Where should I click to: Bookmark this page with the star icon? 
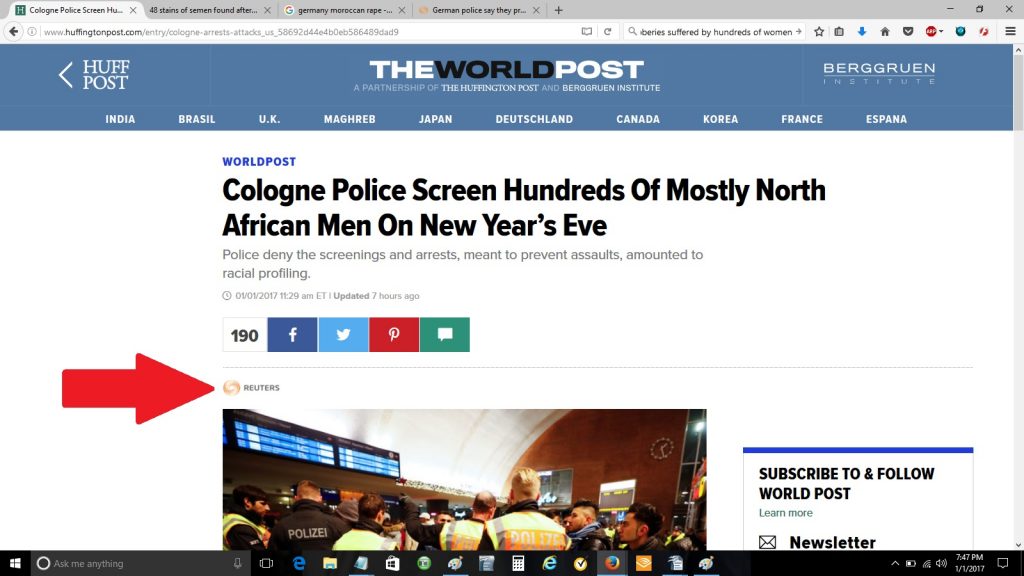(819, 31)
